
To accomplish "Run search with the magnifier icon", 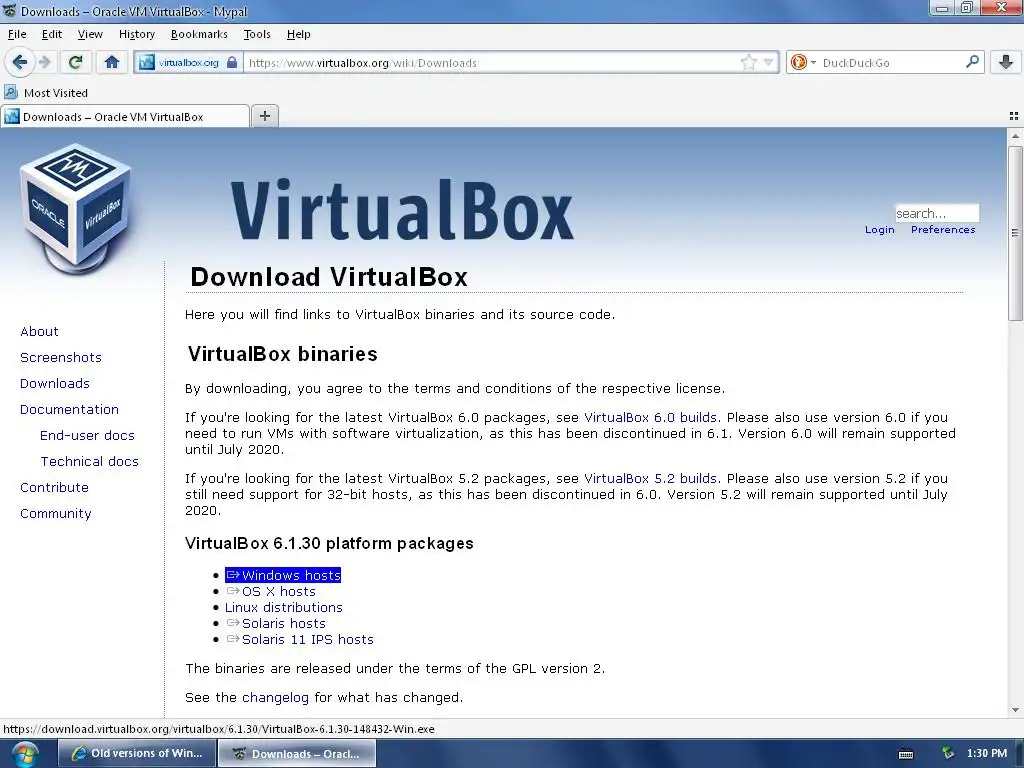I will (x=972, y=62).
